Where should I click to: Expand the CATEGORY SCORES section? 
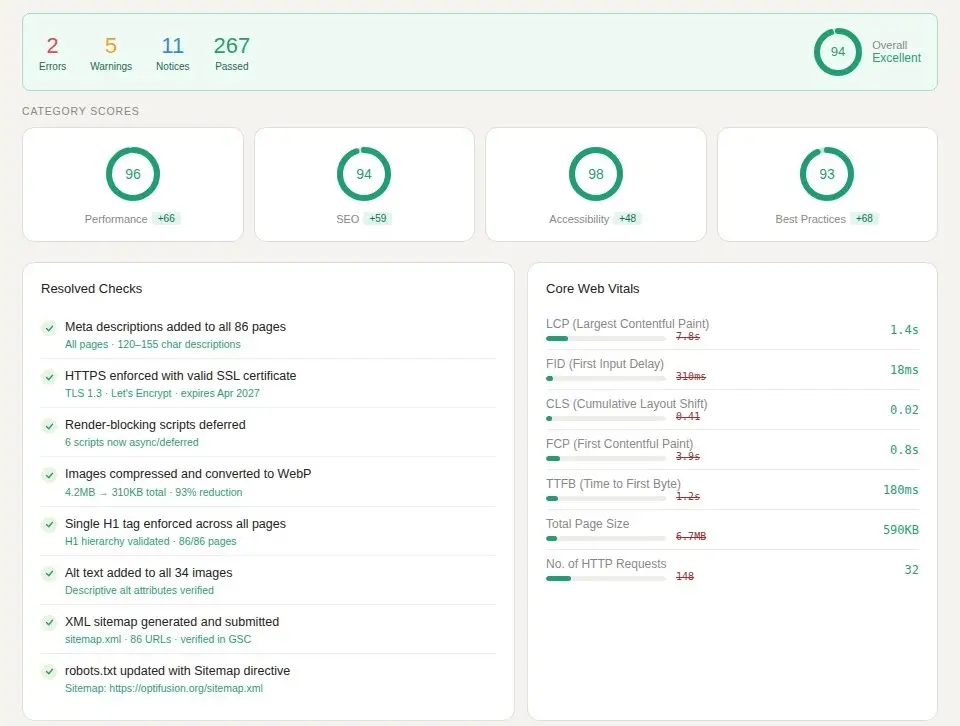80,111
